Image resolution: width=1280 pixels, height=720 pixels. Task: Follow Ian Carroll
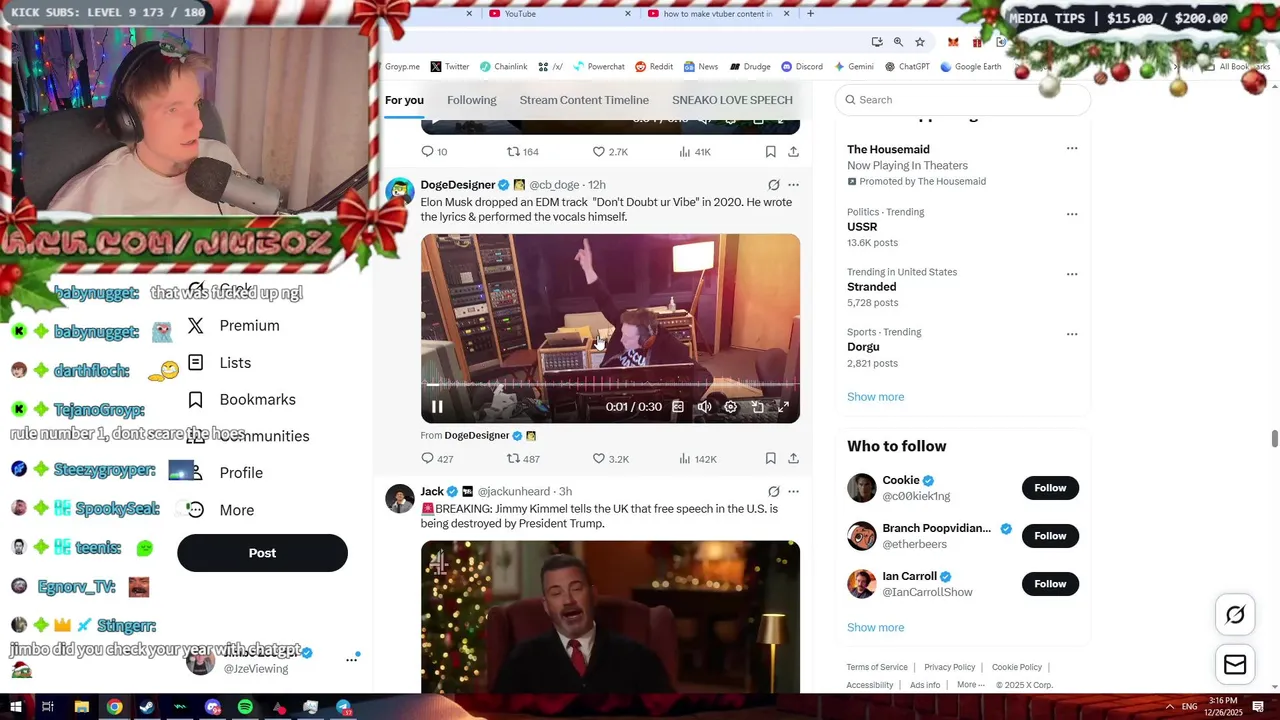1050,584
